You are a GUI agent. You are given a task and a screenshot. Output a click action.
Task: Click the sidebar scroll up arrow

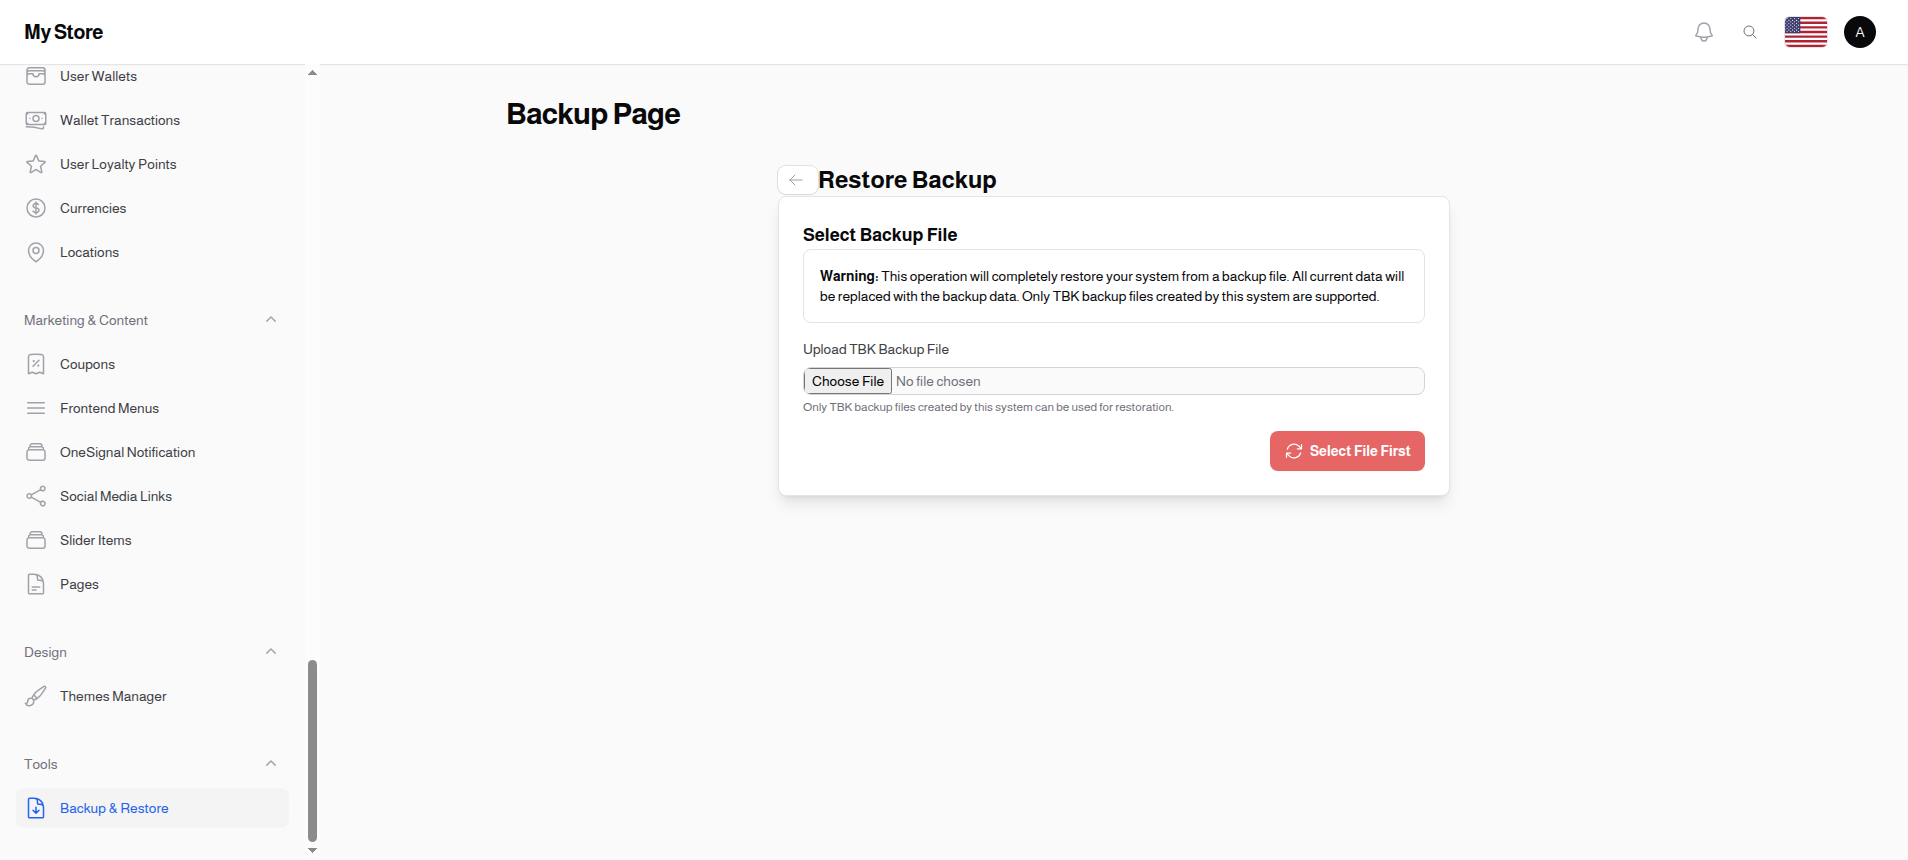(x=312, y=73)
